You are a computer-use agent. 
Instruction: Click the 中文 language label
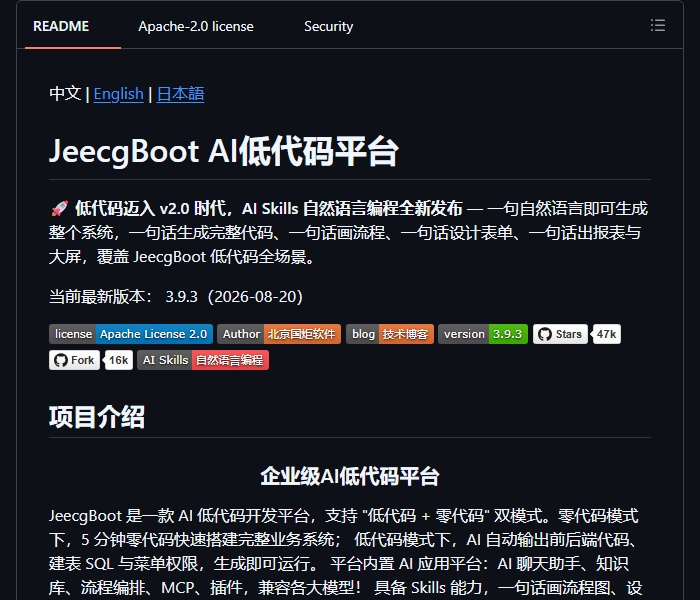click(x=65, y=94)
